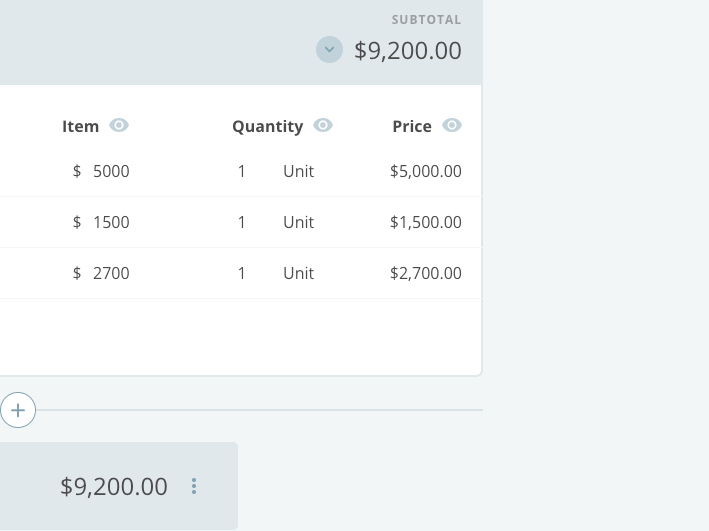Screen dimensions: 709x531
Task: Edit the item price field showing 5000
Action: [111, 171]
